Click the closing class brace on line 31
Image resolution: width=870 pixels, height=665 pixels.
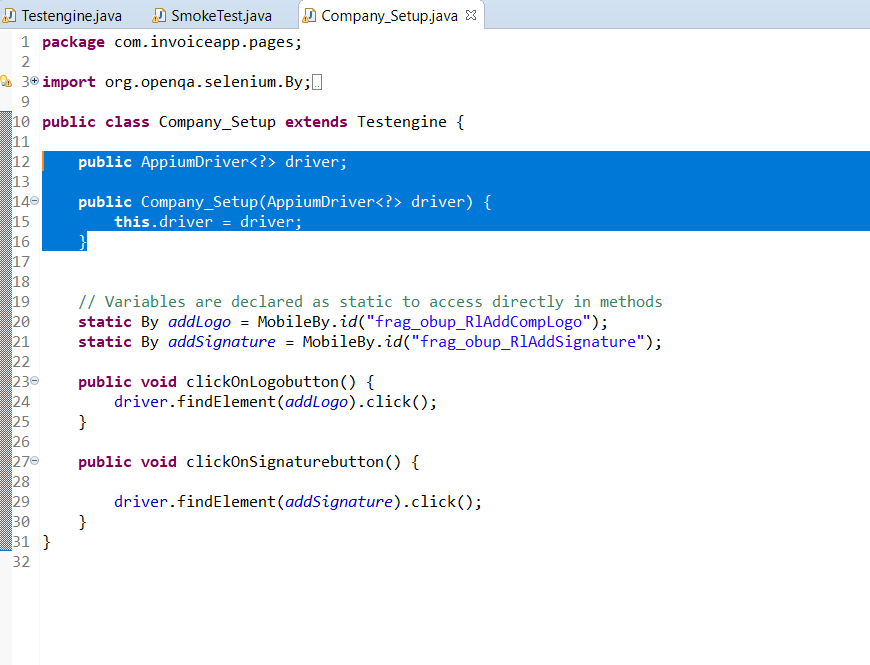click(x=47, y=542)
